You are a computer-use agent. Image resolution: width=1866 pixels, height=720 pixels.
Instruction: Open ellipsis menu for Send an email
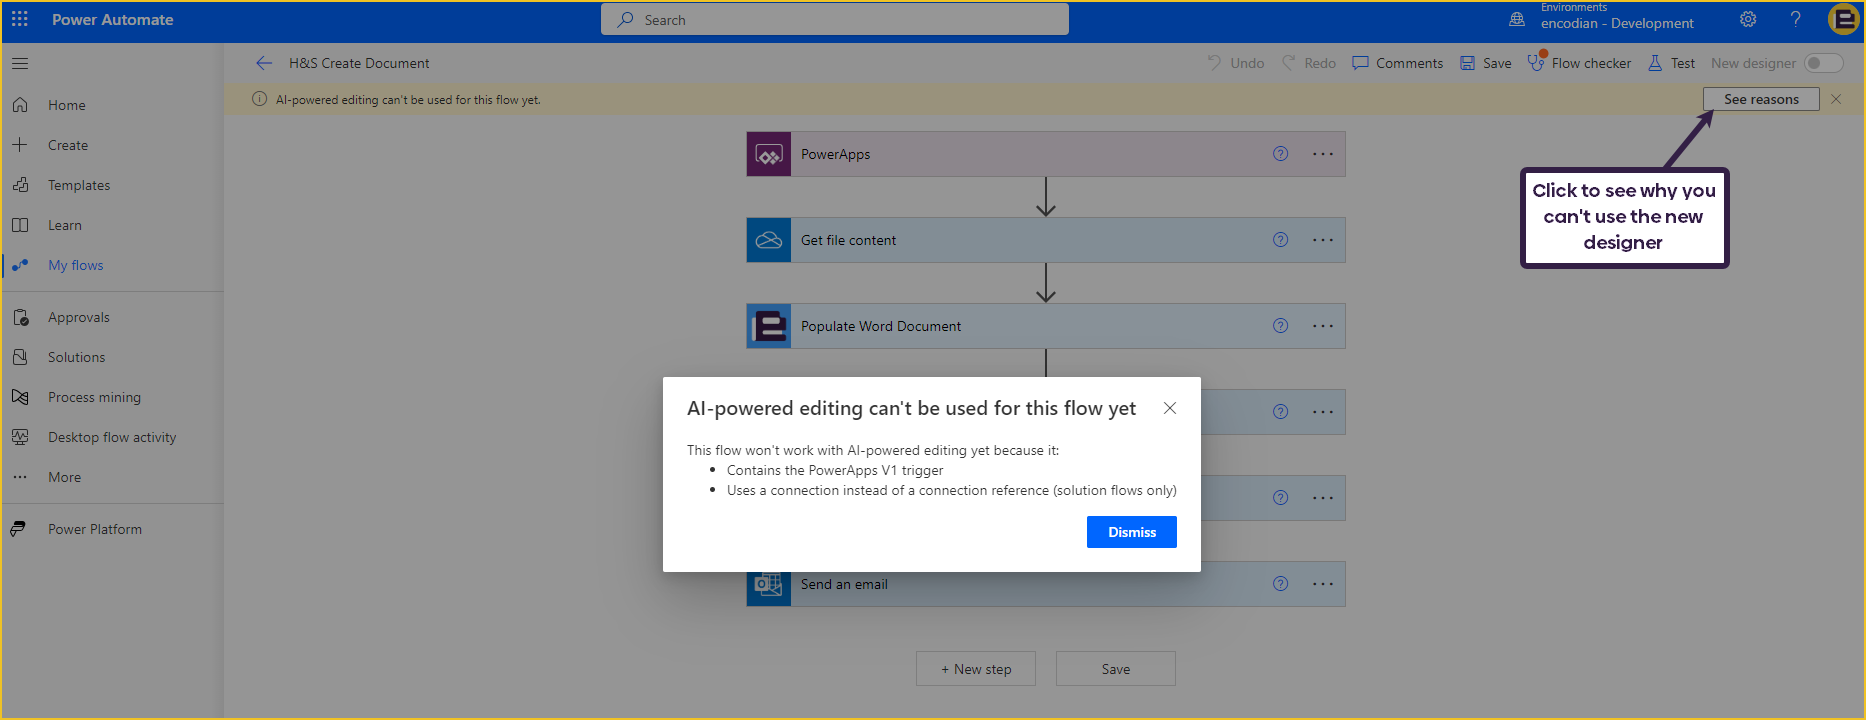click(1323, 584)
